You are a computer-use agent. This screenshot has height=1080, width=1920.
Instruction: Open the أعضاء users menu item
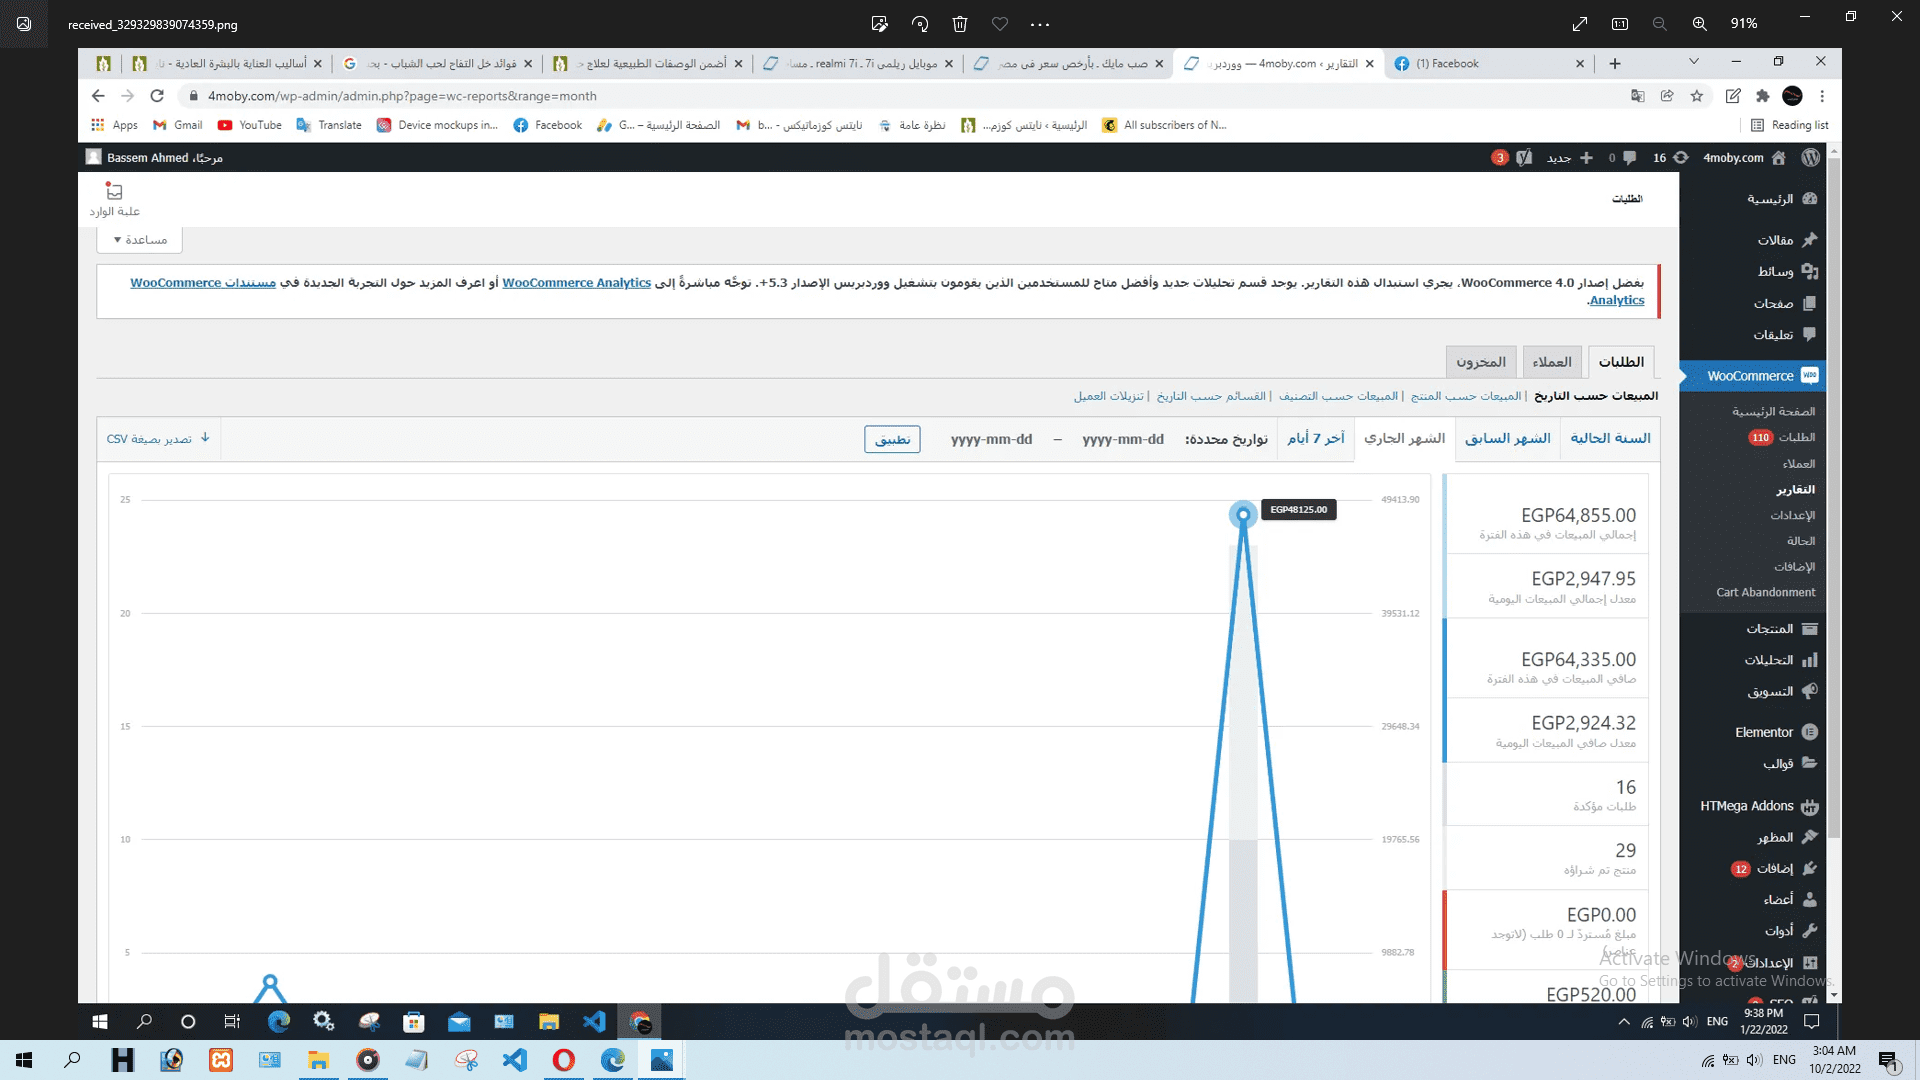[1790, 899]
